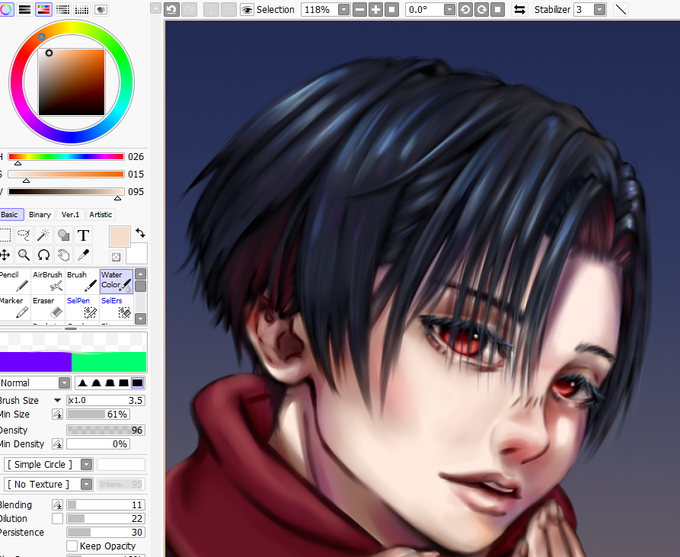Click the Undo arrow button
The height and width of the screenshot is (557, 680).
tap(172, 10)
